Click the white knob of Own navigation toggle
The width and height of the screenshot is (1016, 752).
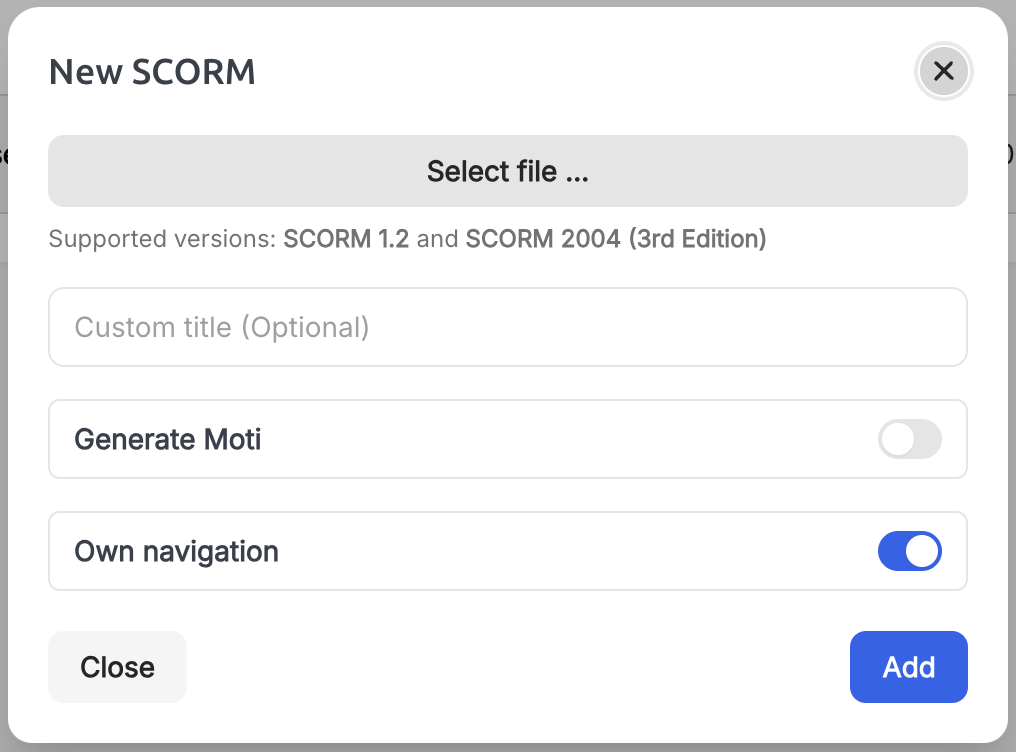pyautogui.click(x=922, y=551)
